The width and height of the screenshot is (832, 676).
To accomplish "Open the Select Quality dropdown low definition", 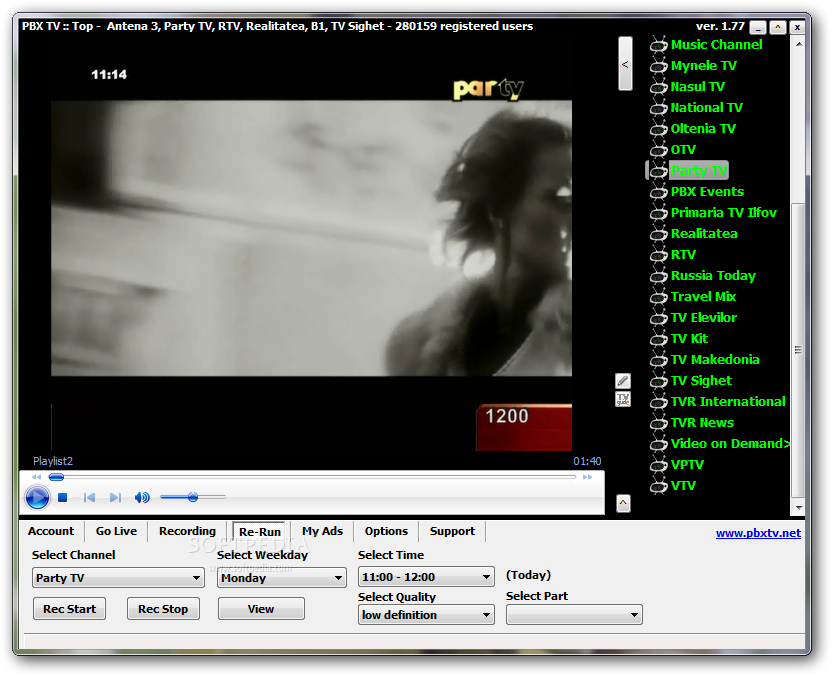I will coord(426,615).
